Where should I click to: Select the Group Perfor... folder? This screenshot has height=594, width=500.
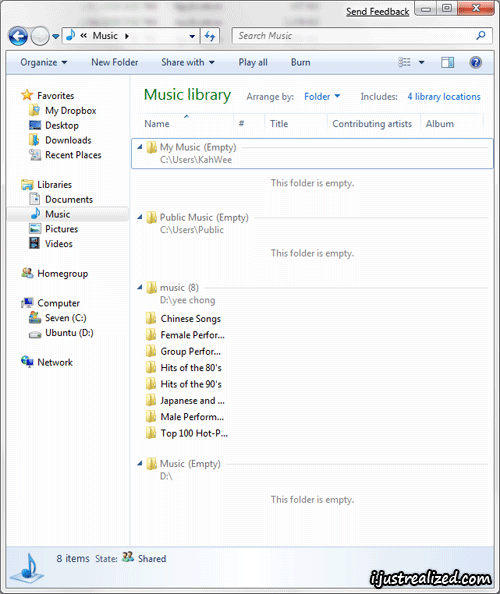(x=183, y=351)
